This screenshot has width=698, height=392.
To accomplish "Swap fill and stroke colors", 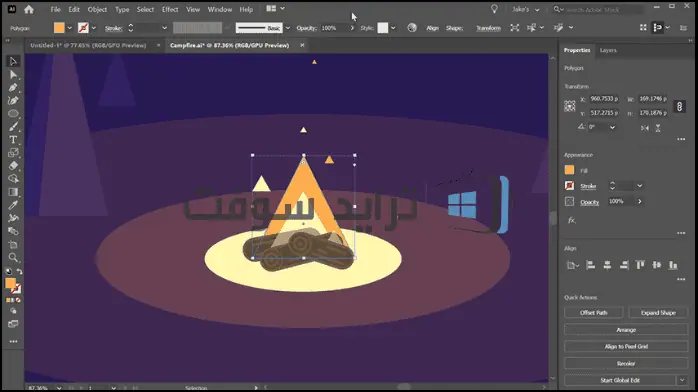I will [20, 271].
